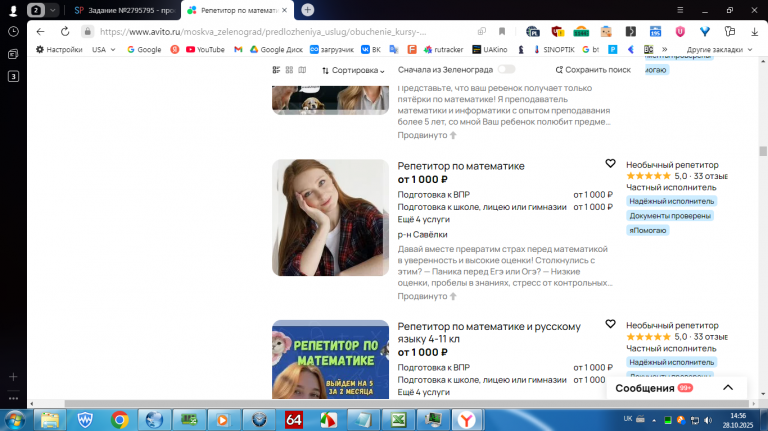Open 'Репетитор по математике и русскому языку 4-11 кл' title
The height and width of the screenshot is (431, 768).
489,333
